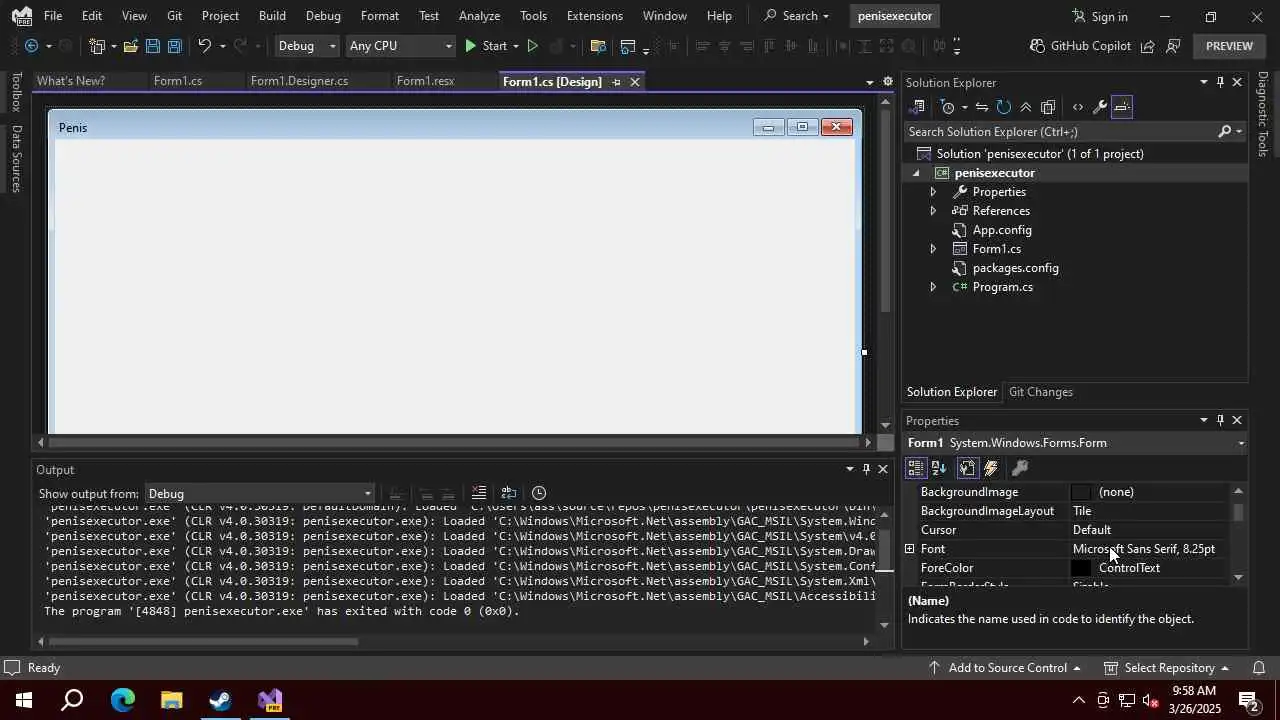Image resolution: width=1280 pixels, height=720 pixels.
Task: Expand the Font property
Action: point(909,549)
